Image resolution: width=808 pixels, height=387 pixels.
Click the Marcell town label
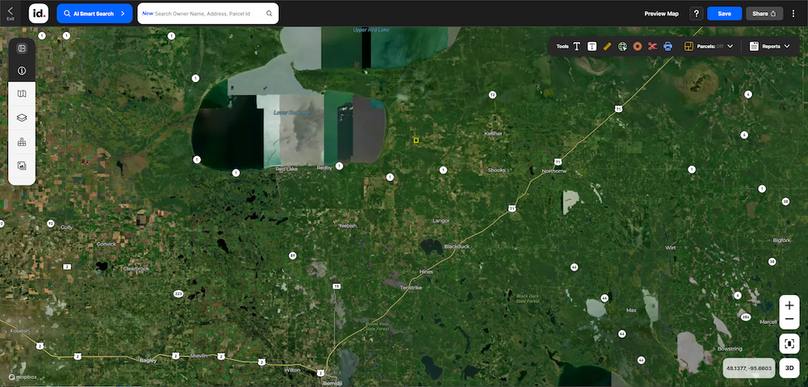pyautogui.click(x=768, y=323)
